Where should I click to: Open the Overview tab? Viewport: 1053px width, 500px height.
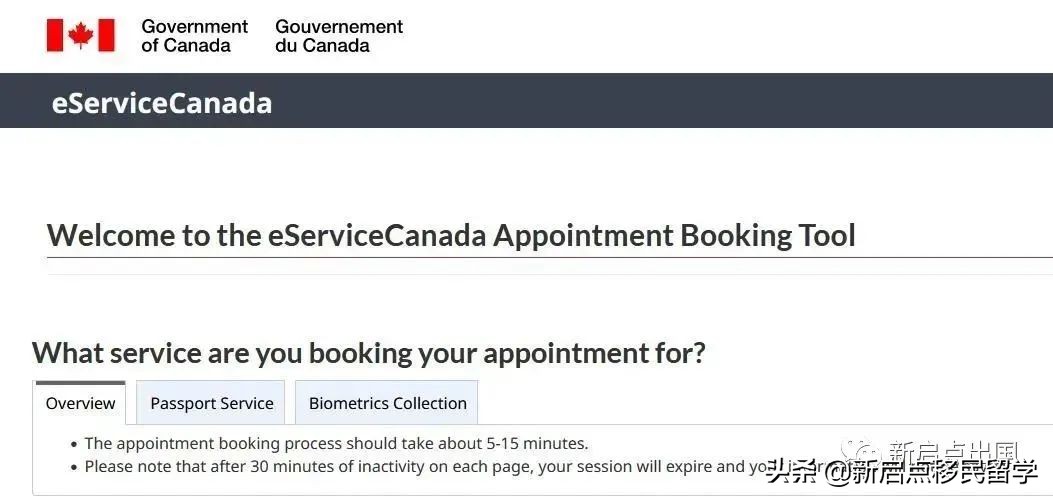(80, 403)
